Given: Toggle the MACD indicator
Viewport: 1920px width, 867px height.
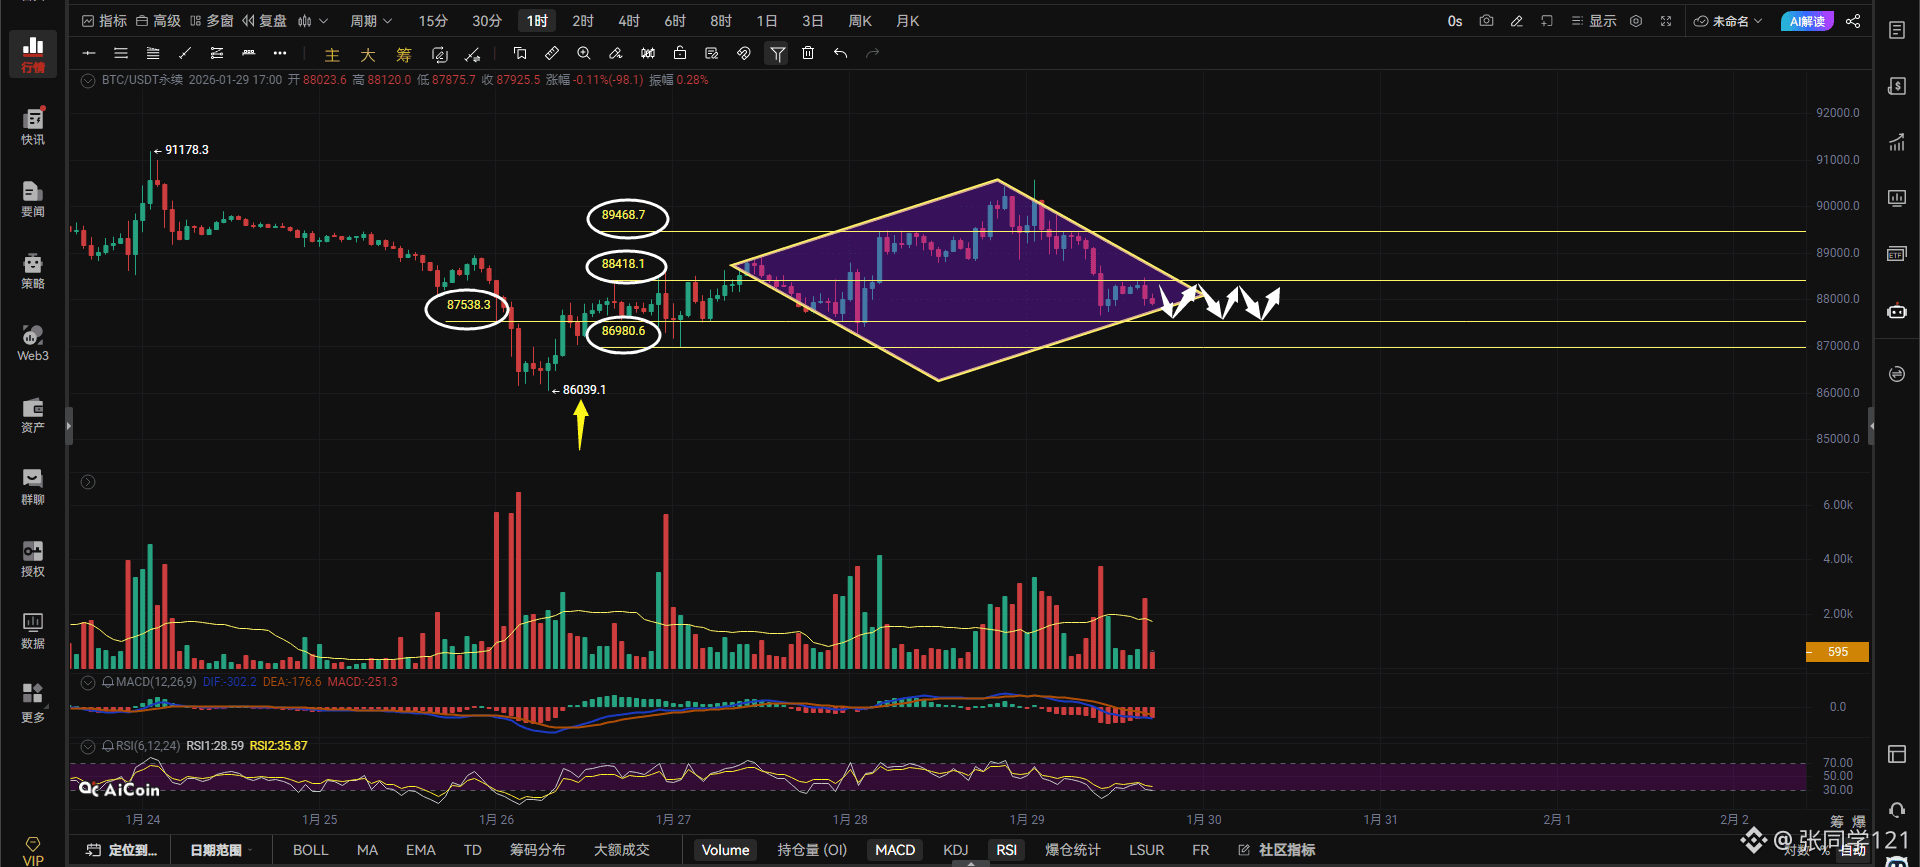Looking at the screenshot, I should point(895,850).
